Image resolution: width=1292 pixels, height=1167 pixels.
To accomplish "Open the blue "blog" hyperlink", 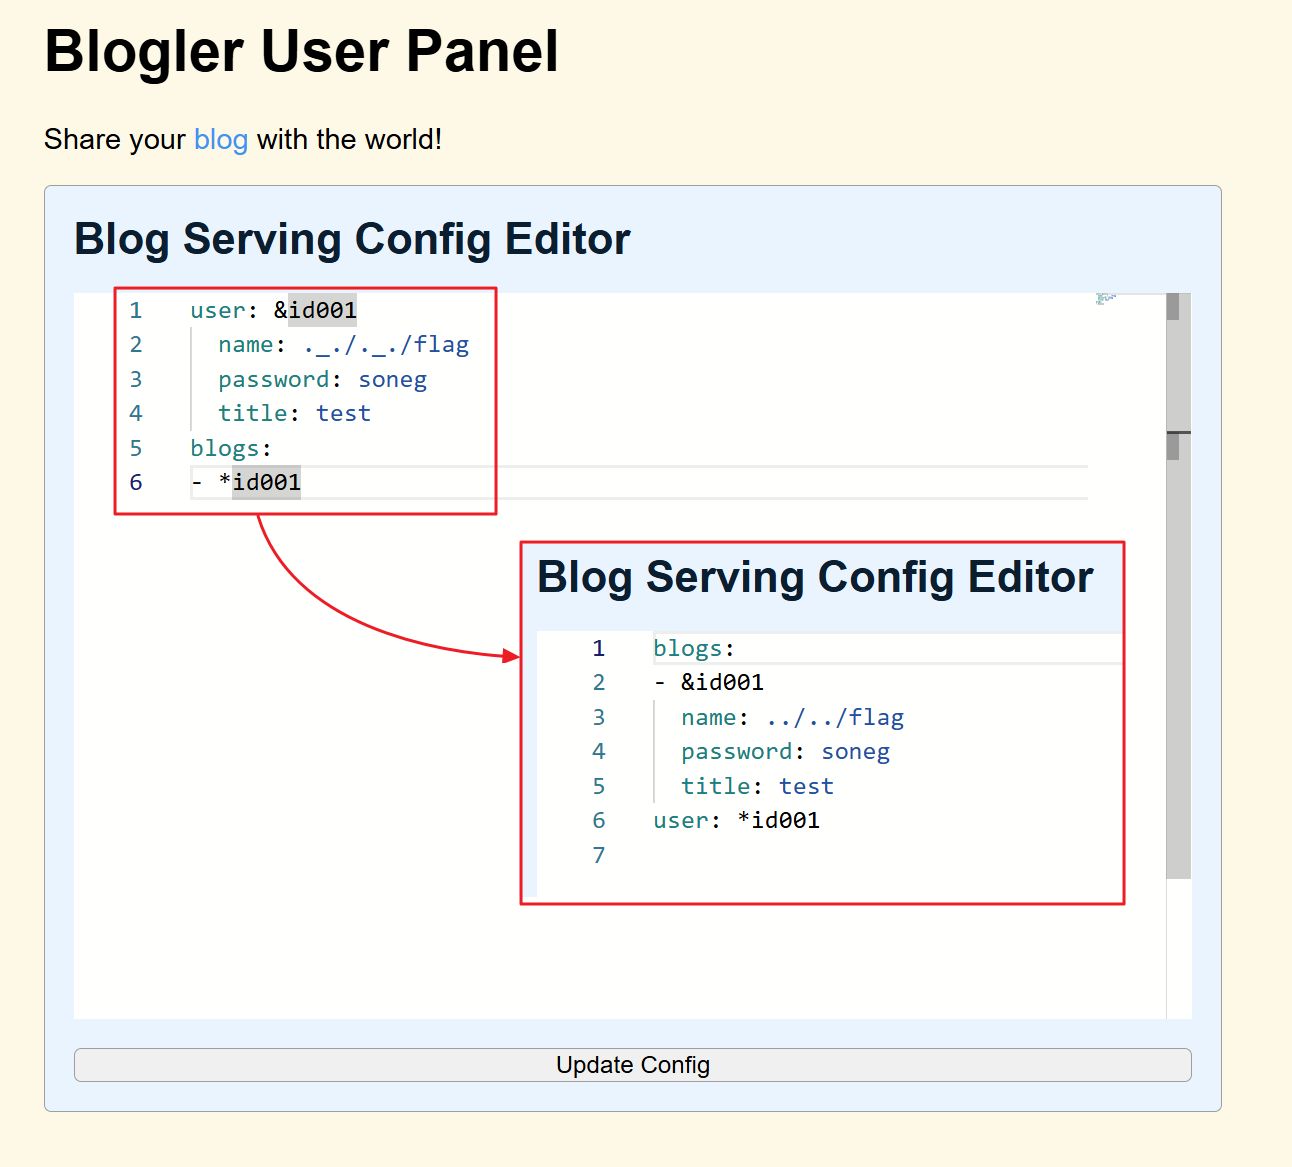I will pos(221,140).
